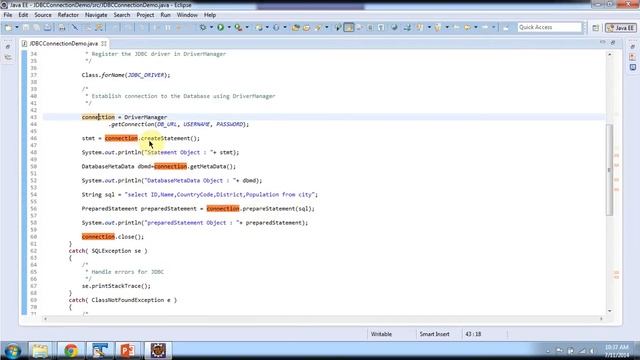640x360 pixels.
Task: Open Google Chrome from the taskbar
Action: pos(71,351)
